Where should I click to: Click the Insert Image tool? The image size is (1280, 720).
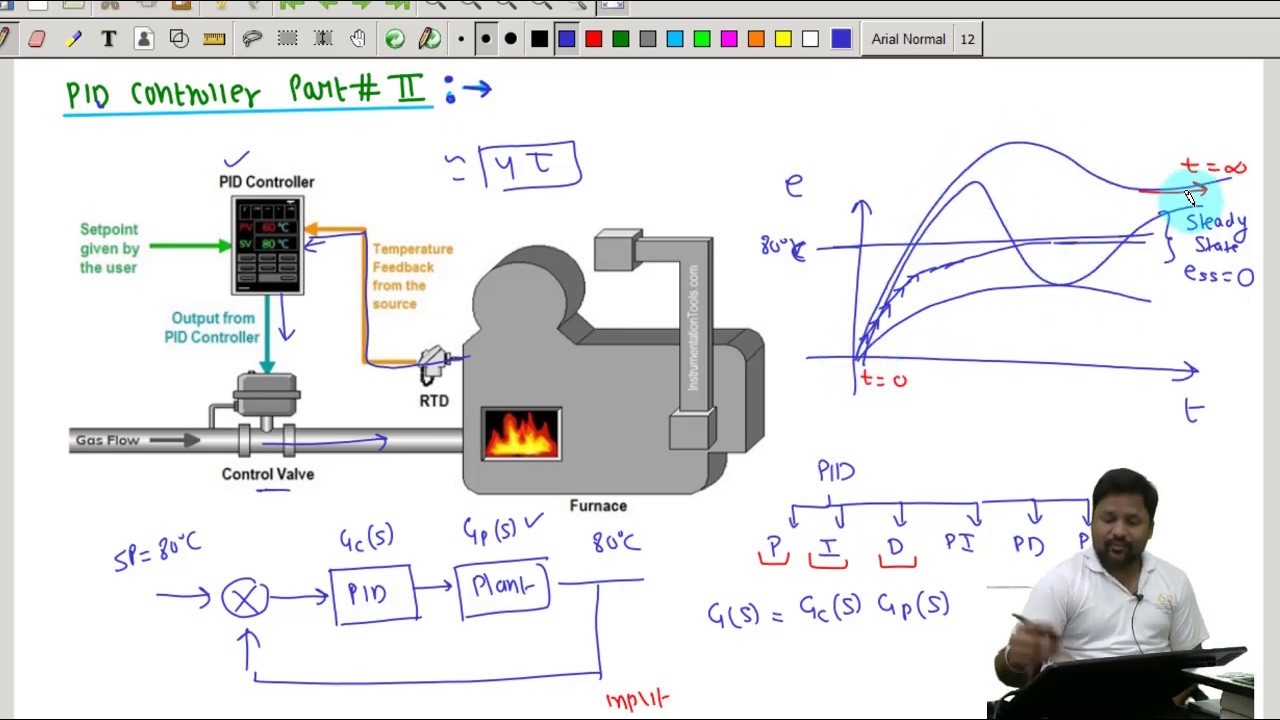(x=144, y=39)
